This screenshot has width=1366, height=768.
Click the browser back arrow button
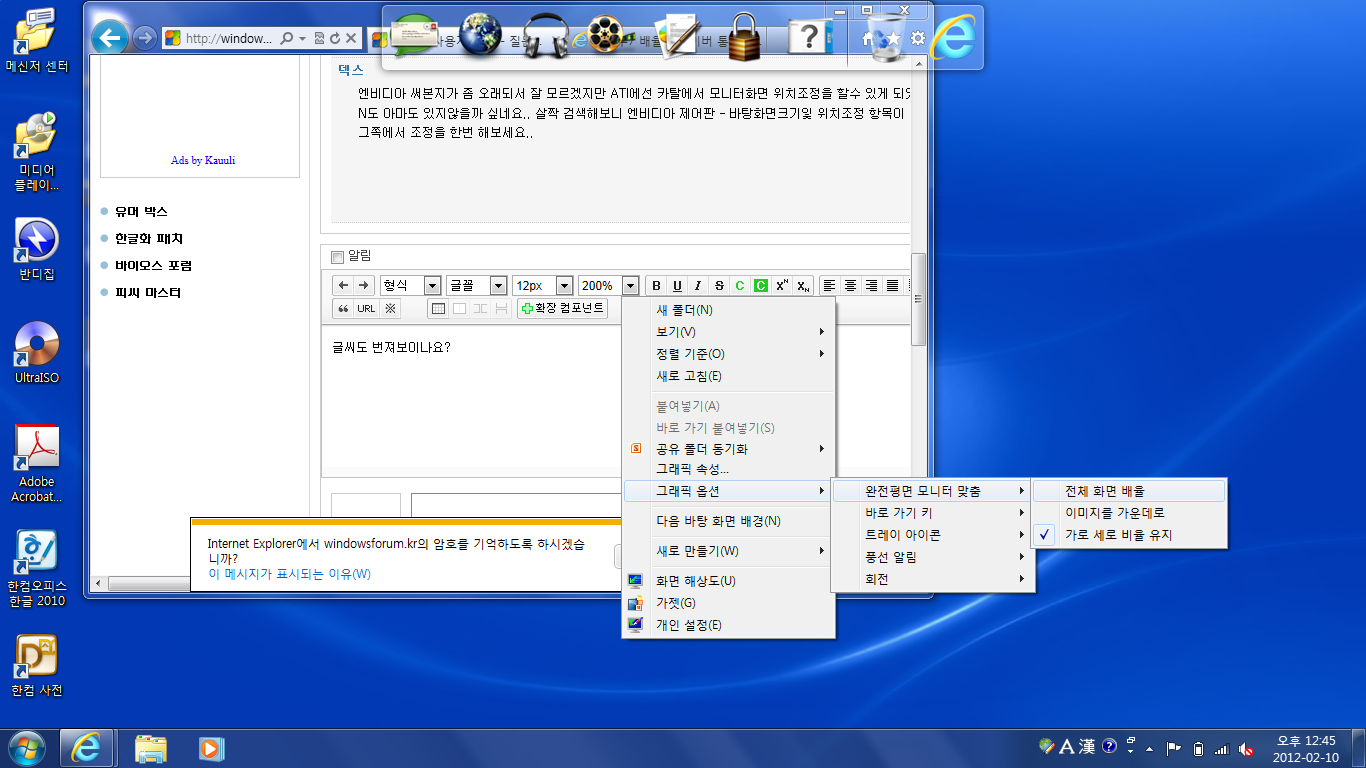110,38
